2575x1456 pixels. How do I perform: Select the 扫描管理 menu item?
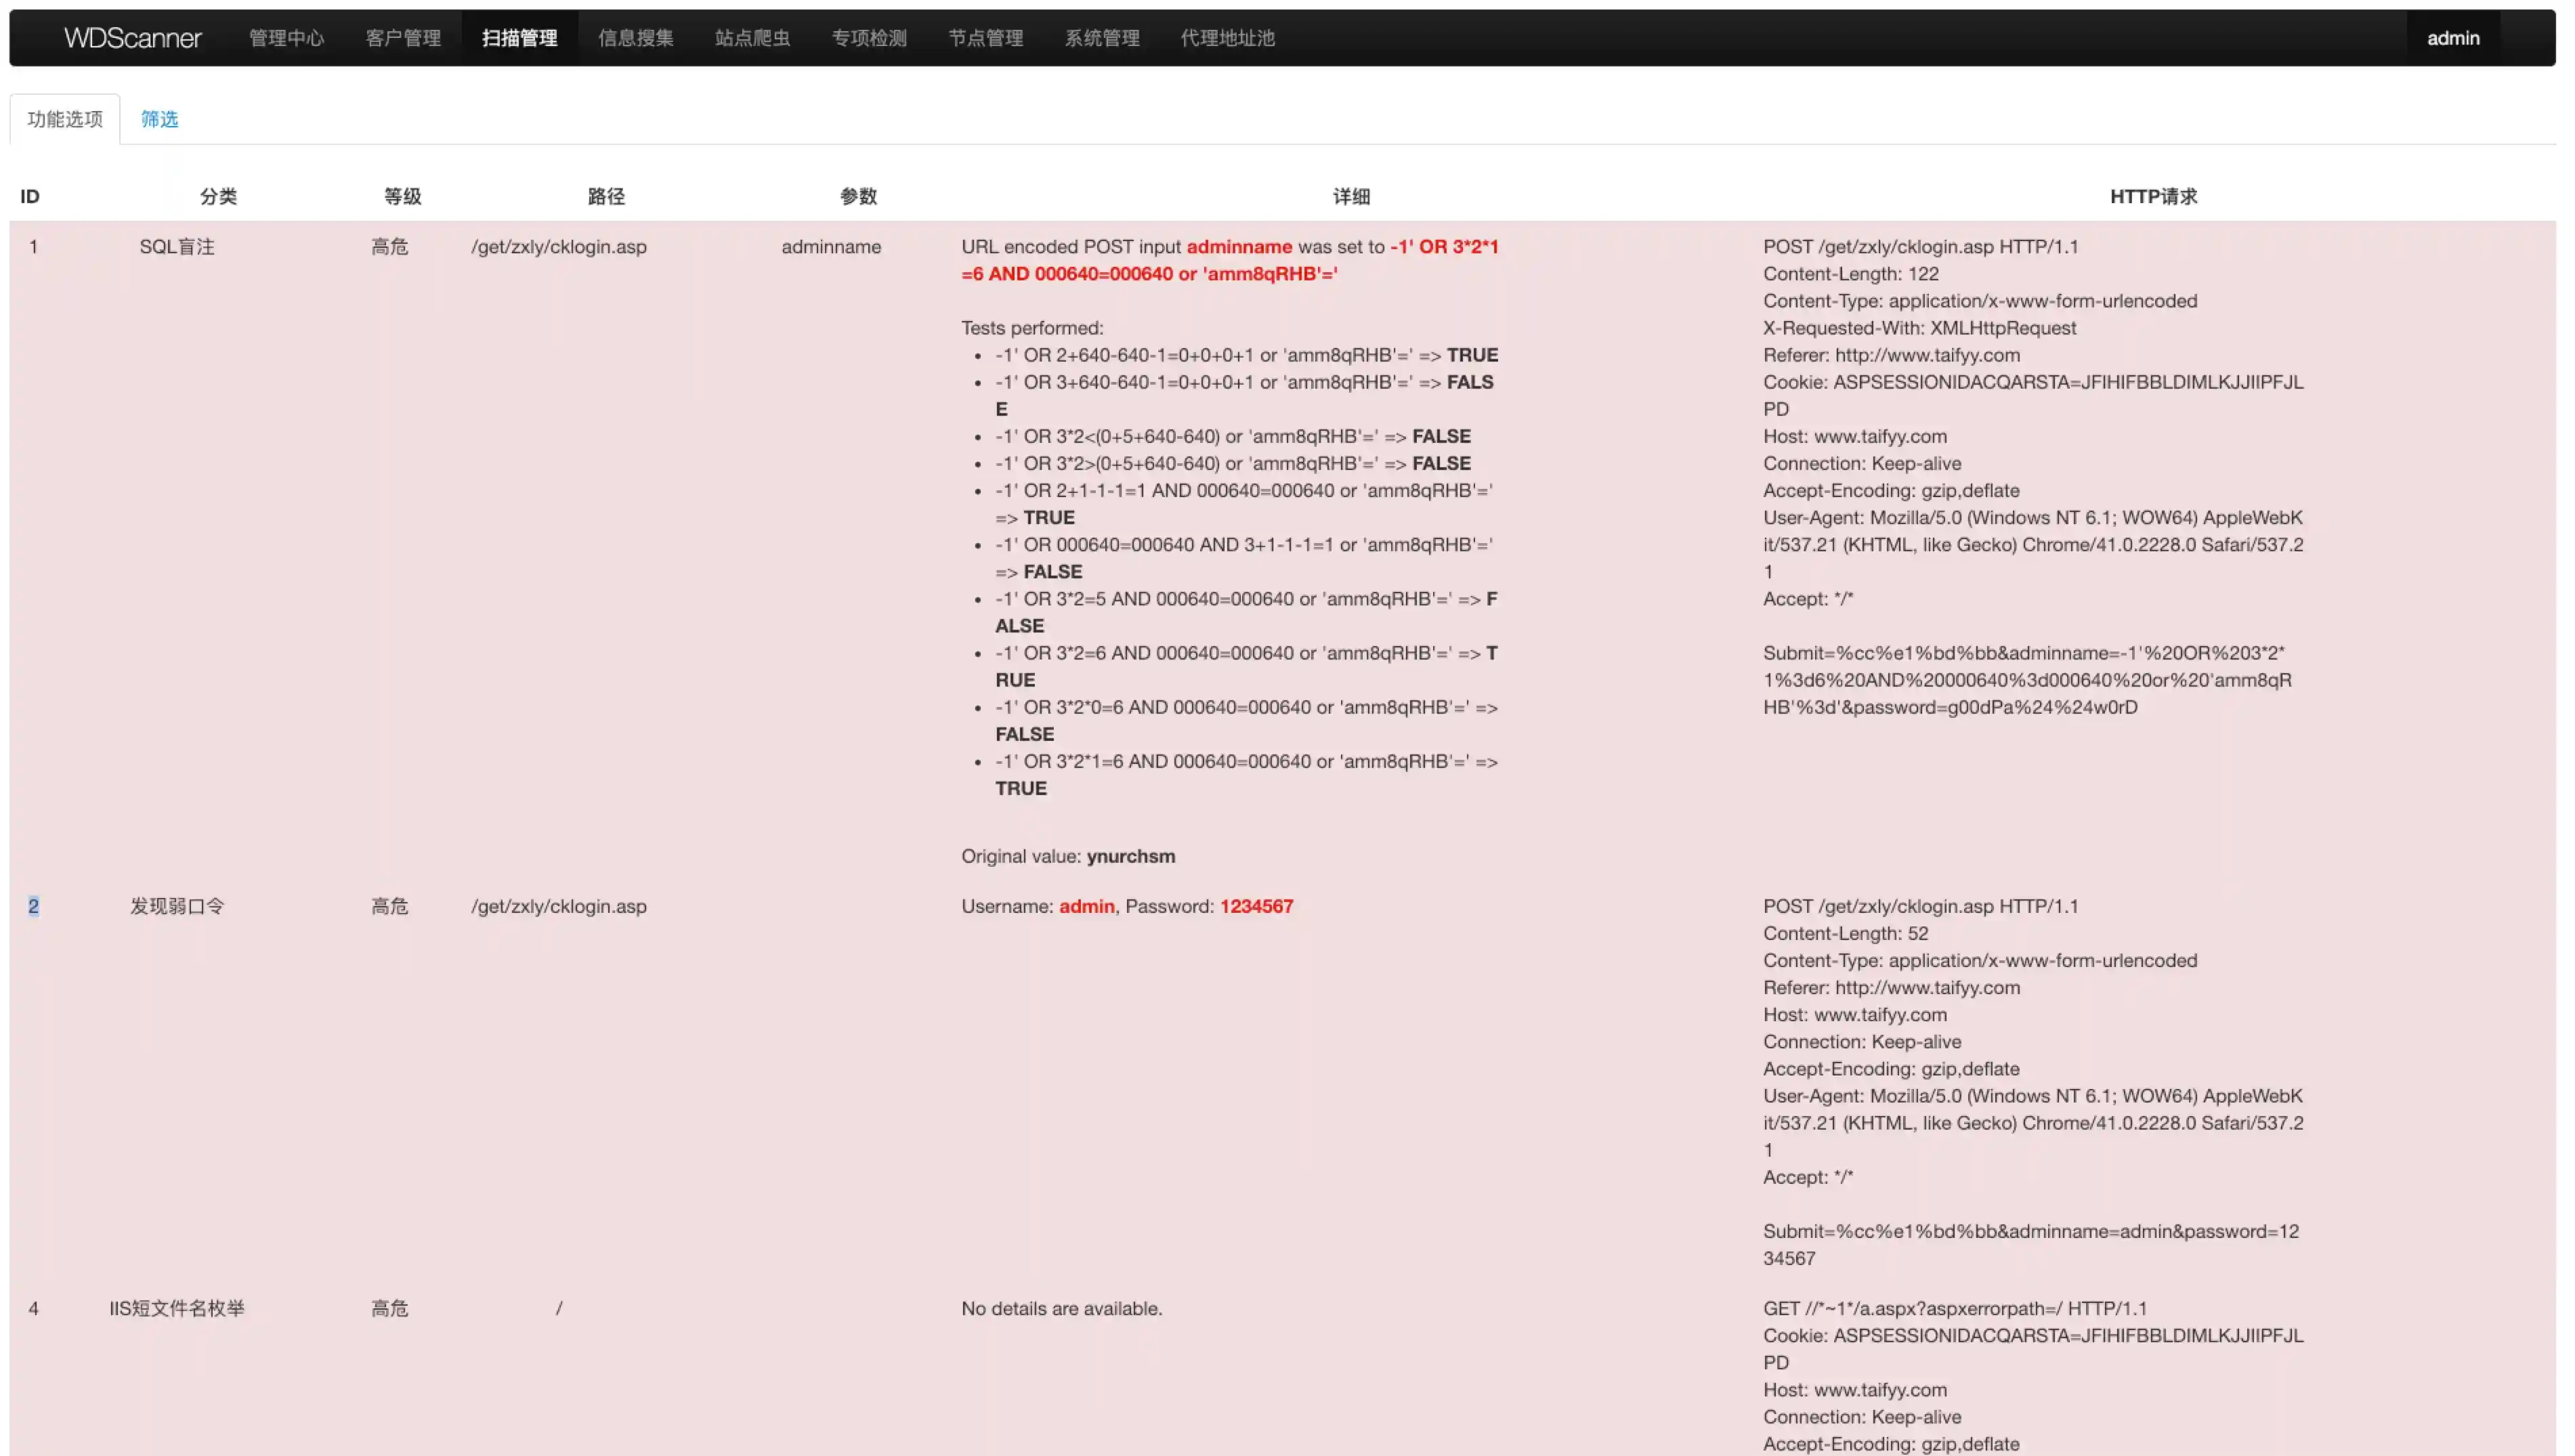[519, 38]
